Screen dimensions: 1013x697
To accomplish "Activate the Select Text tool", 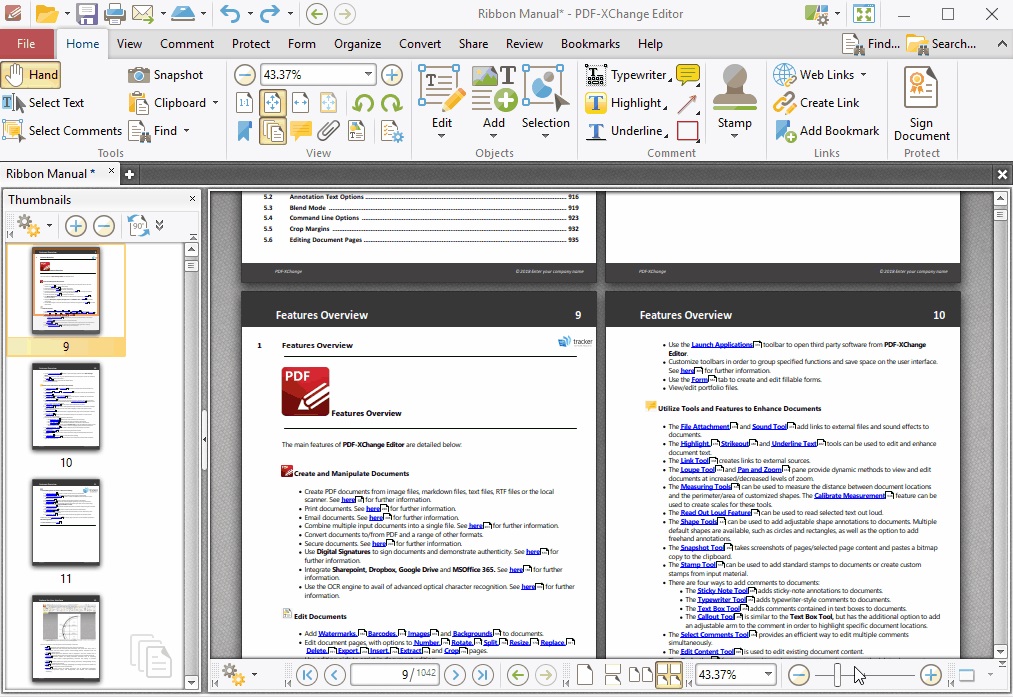I will 43,103.
